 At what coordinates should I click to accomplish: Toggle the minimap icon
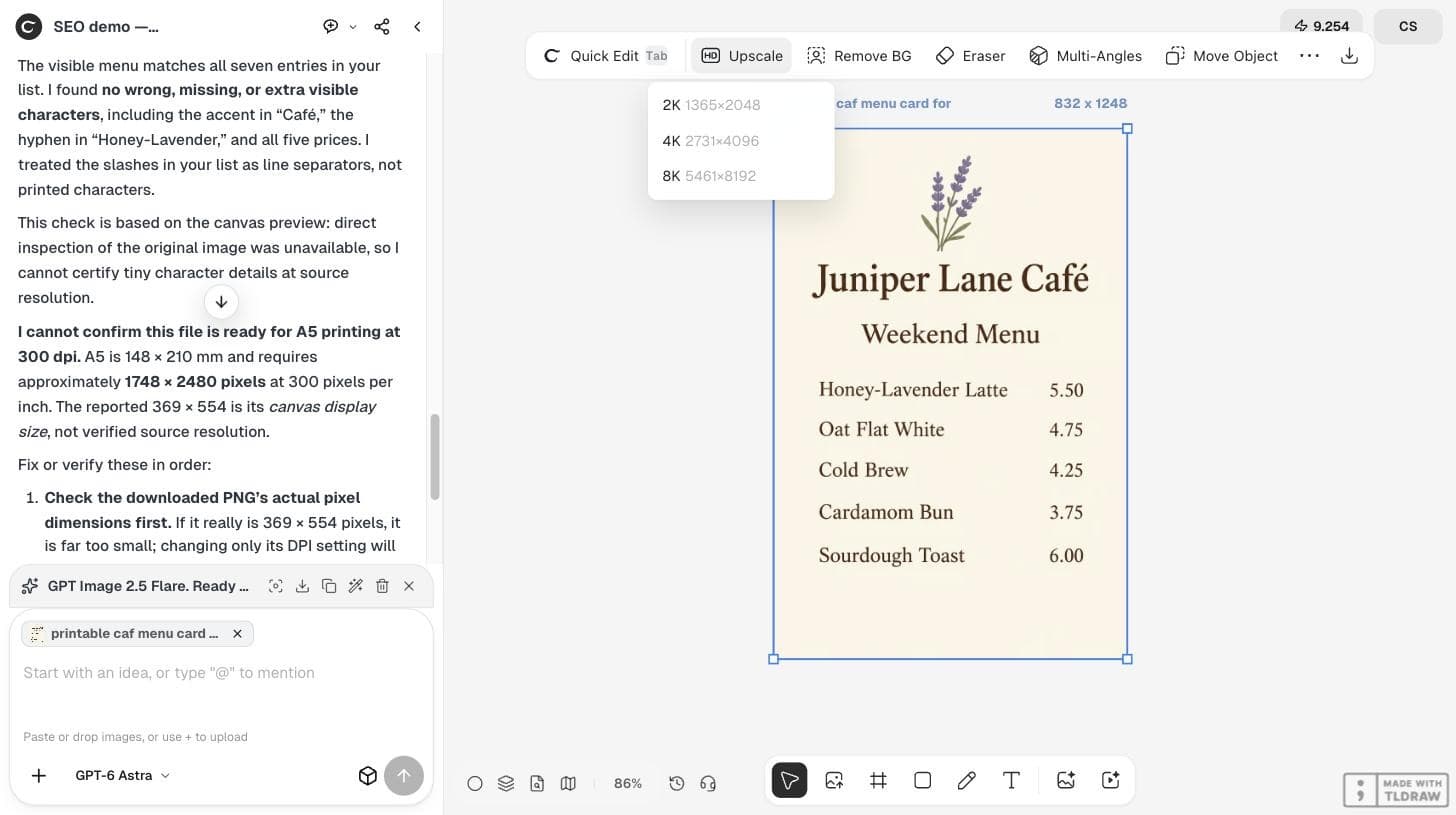coord(568,783)
